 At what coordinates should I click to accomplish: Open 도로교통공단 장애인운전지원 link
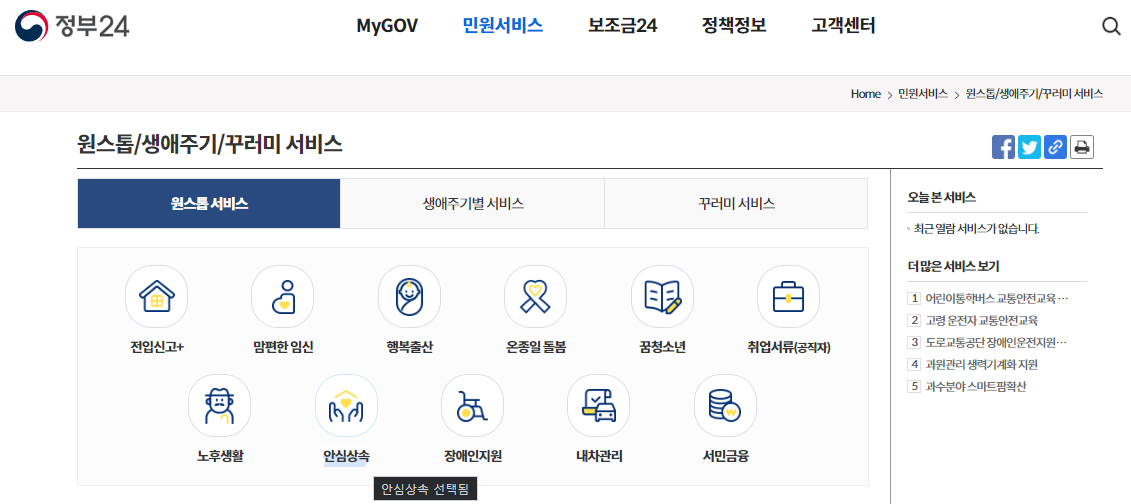click(995, 342)
